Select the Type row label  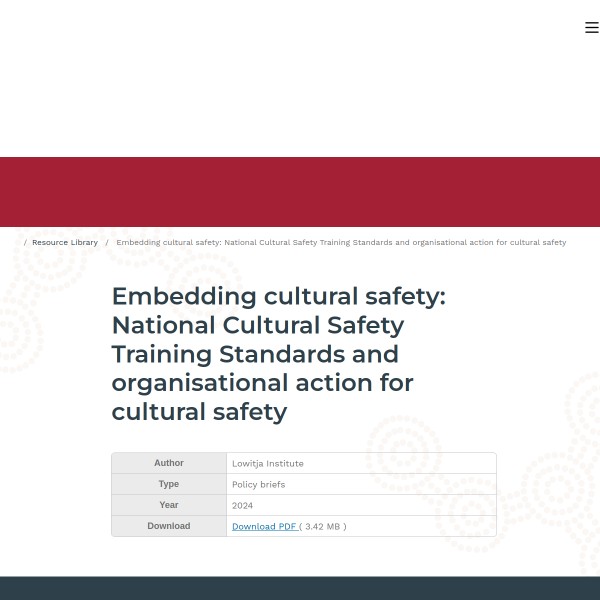[169, 484]
